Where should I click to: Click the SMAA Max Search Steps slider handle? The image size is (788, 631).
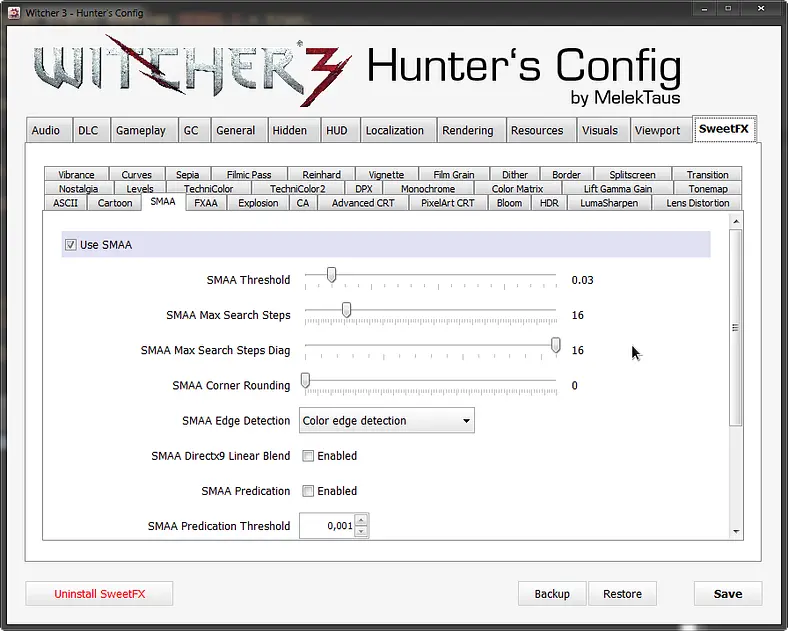click(346, 310)
